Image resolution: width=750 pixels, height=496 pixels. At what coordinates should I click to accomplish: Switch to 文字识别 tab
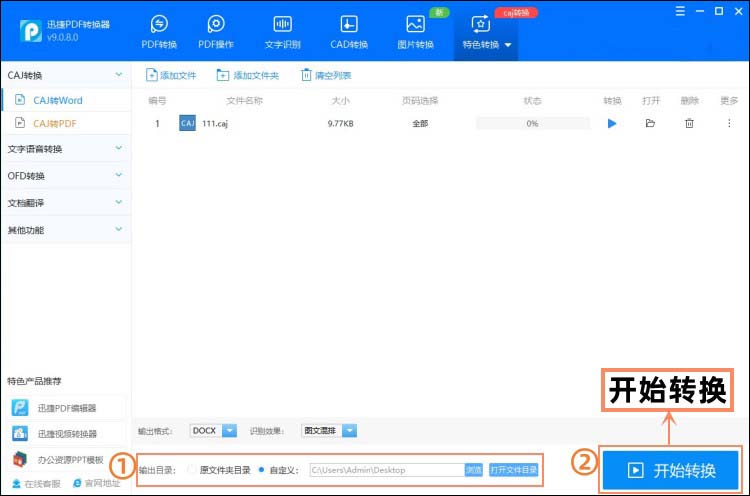282,32
